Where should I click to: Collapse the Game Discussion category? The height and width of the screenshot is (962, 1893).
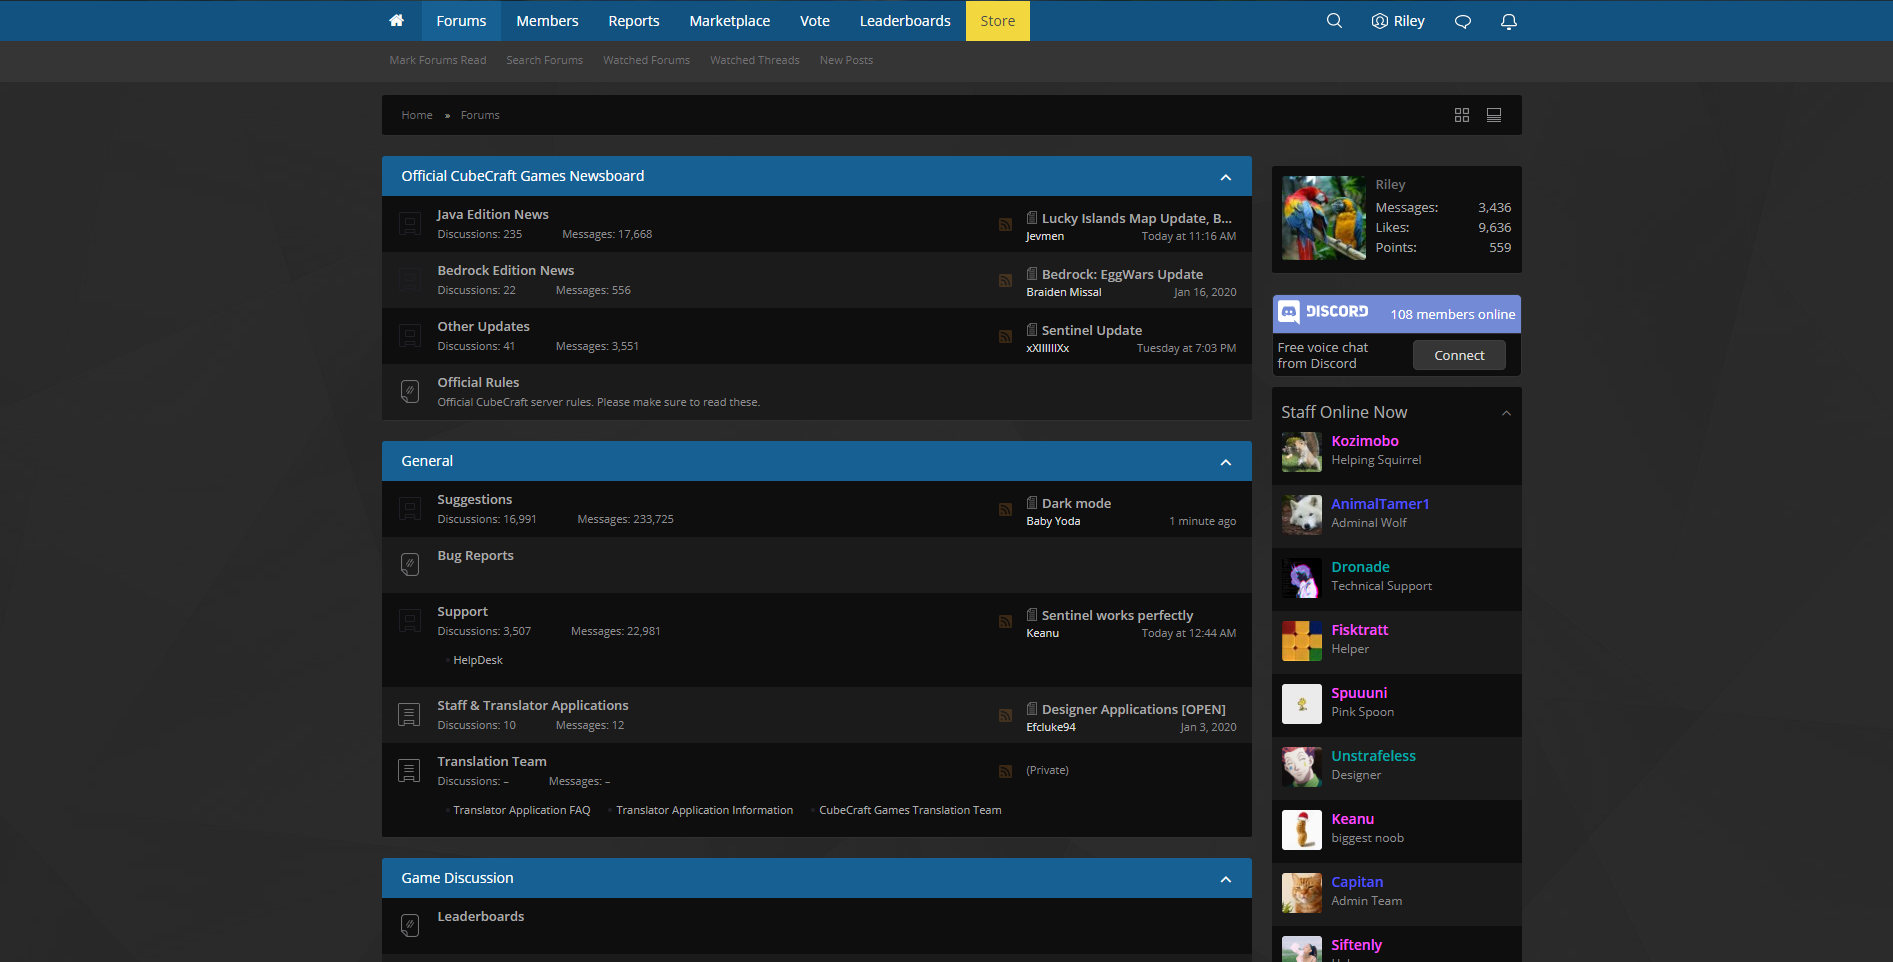pyautogui.click(x=1226, y=879)
